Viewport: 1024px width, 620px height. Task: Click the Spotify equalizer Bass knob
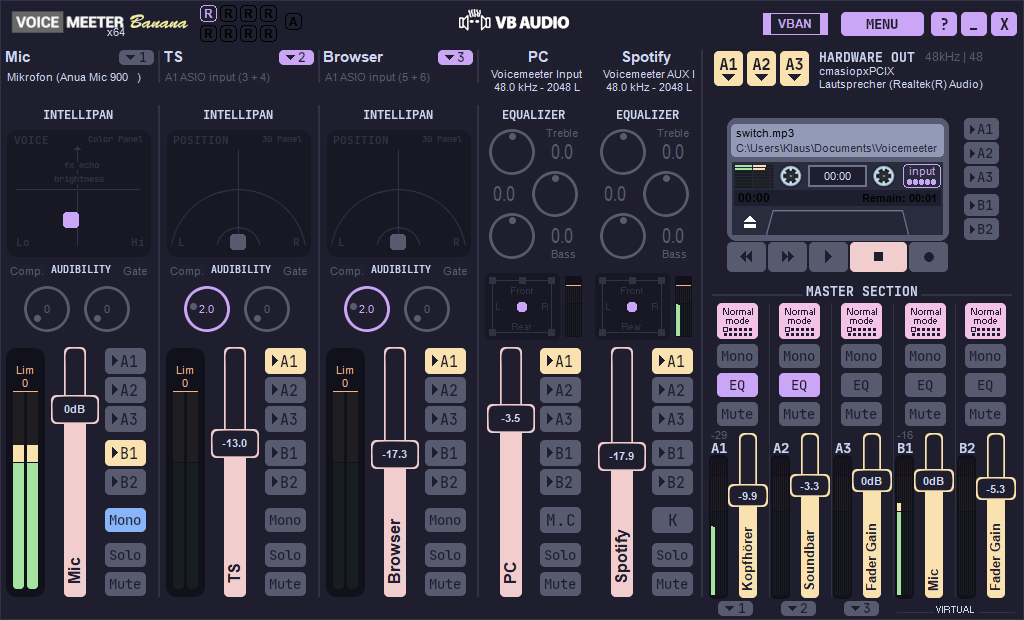coord(623,236)
